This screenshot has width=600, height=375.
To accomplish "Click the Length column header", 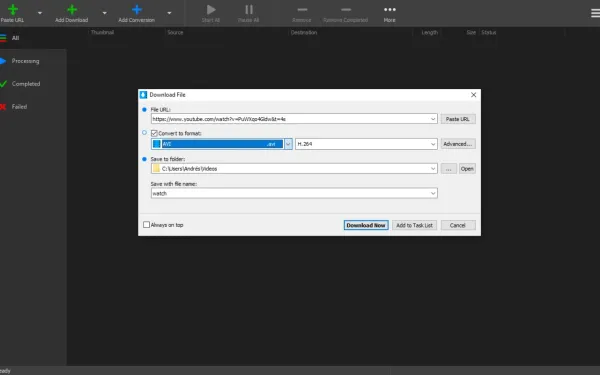I will click(430, 33).
